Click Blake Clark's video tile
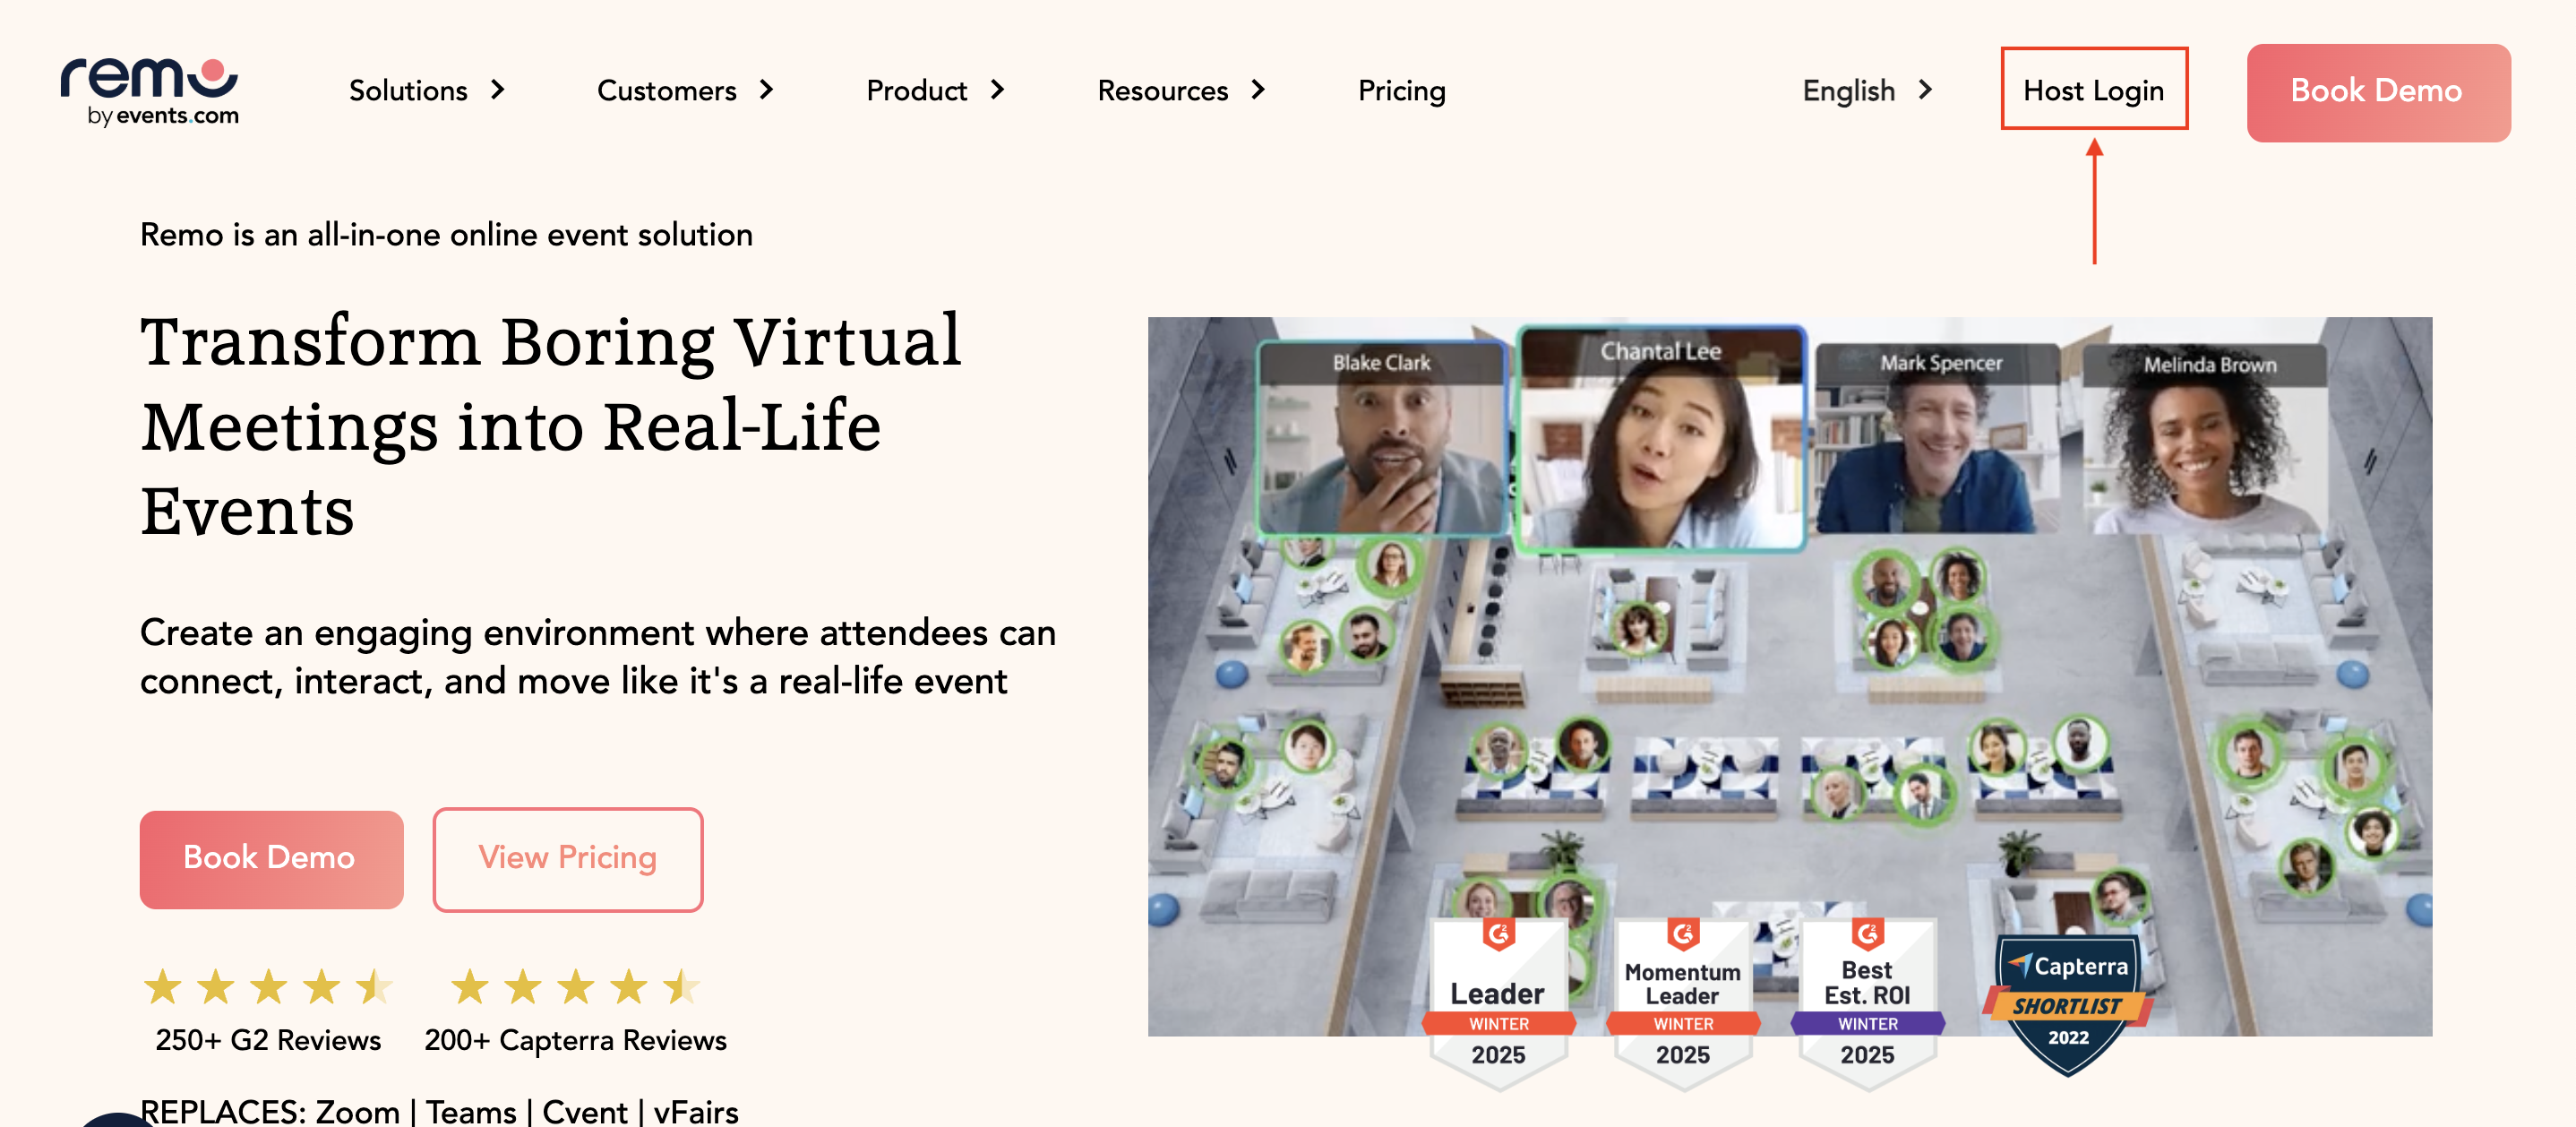This screenshot has width=2576, height=1127. tap(1382, 440)
